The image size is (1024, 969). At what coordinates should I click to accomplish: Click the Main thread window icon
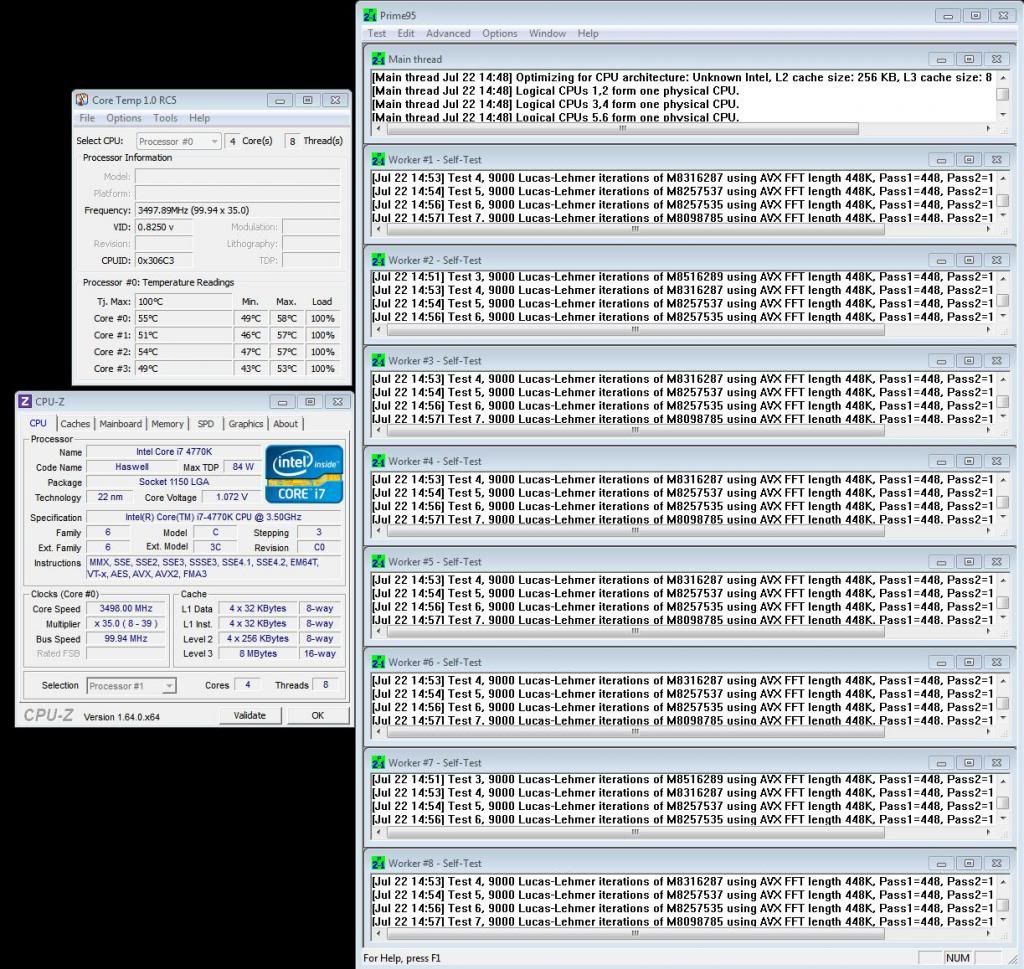tap(378, 59)
